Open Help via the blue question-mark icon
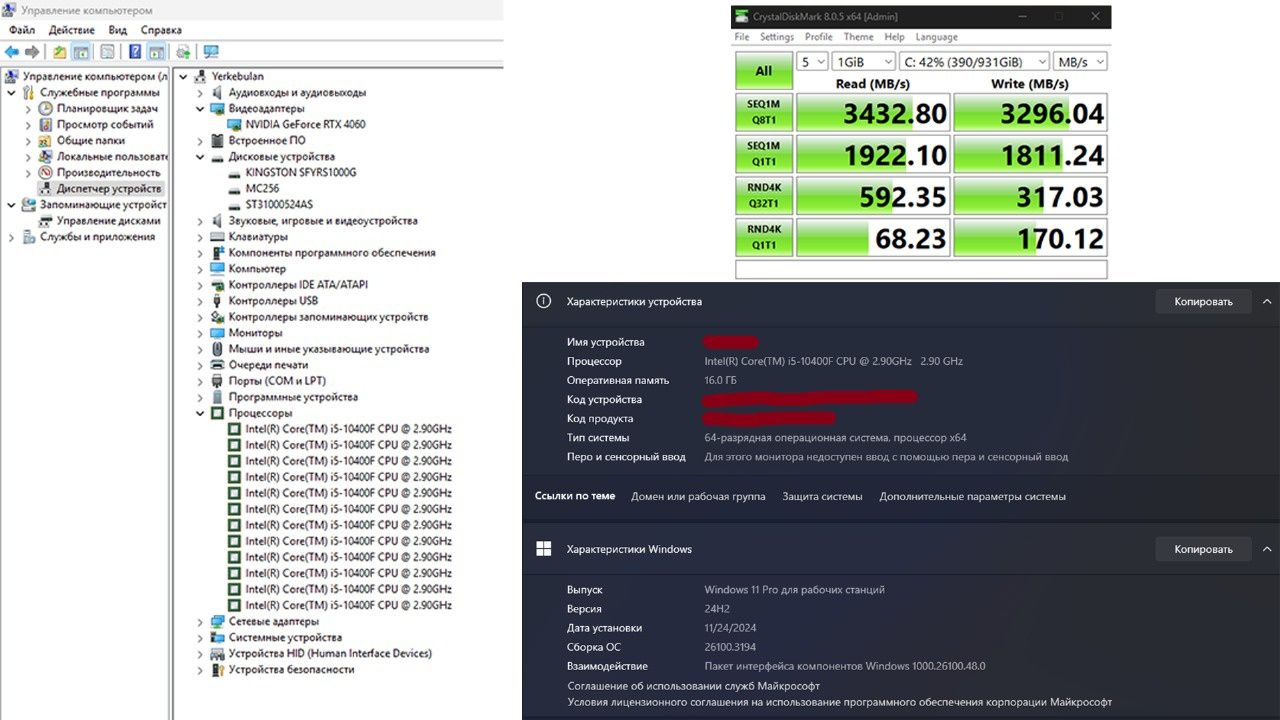This screenshot has height=720, width=1280. pyautogui.click(x=135, y=52)
